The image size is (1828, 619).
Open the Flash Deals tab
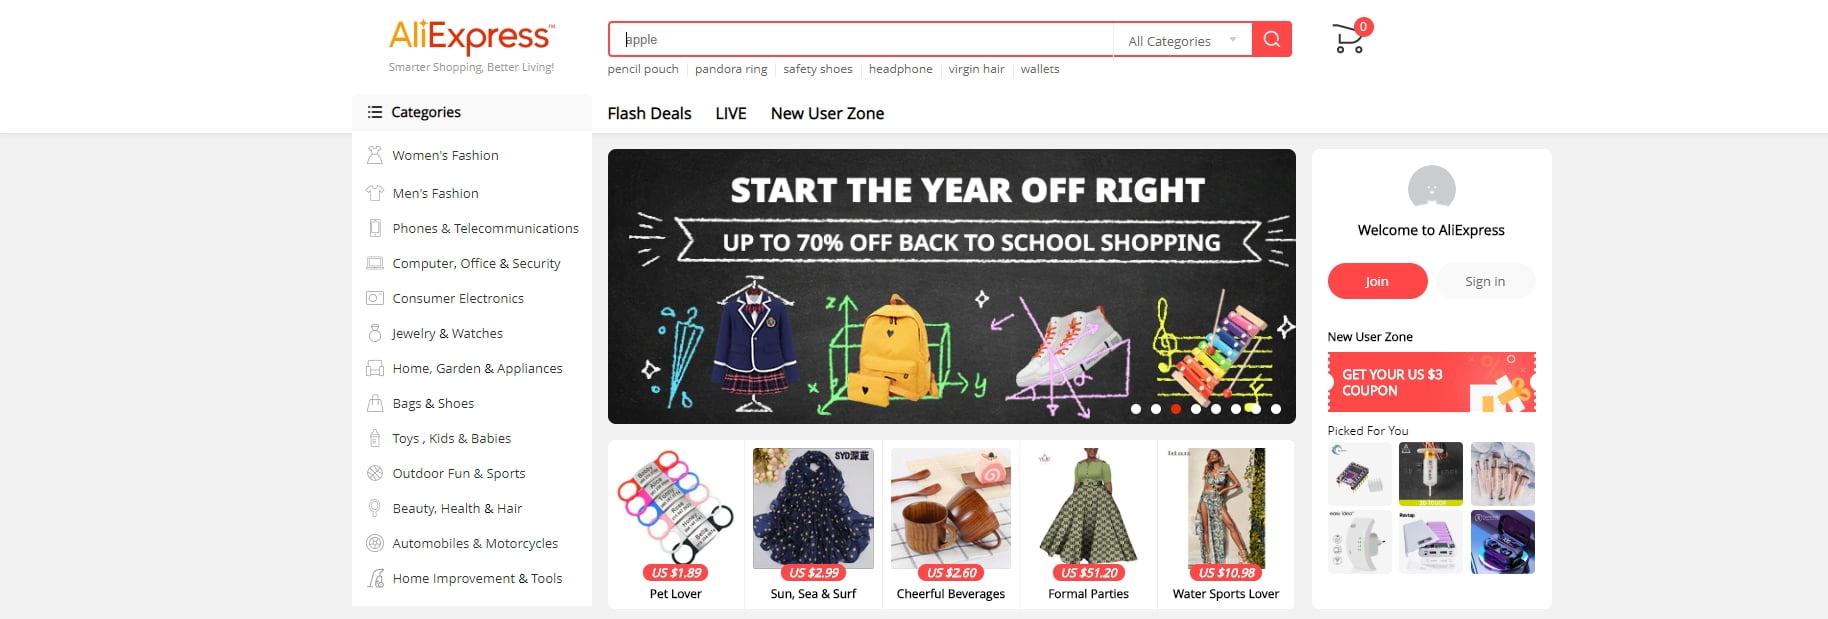(x=649, y=113)
